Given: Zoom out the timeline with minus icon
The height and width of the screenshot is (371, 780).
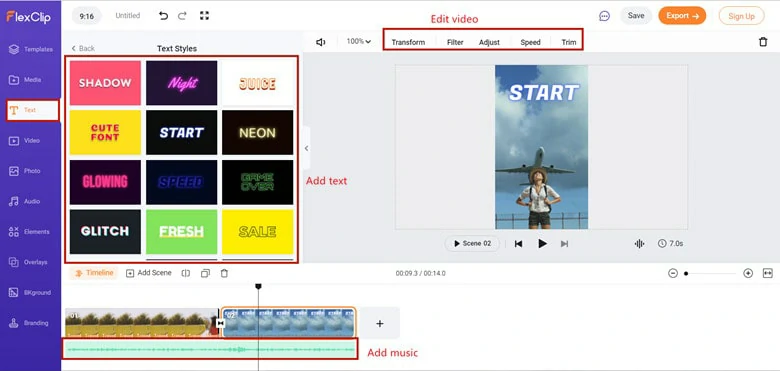Looking at the screenshot, I should coord(673,273).
